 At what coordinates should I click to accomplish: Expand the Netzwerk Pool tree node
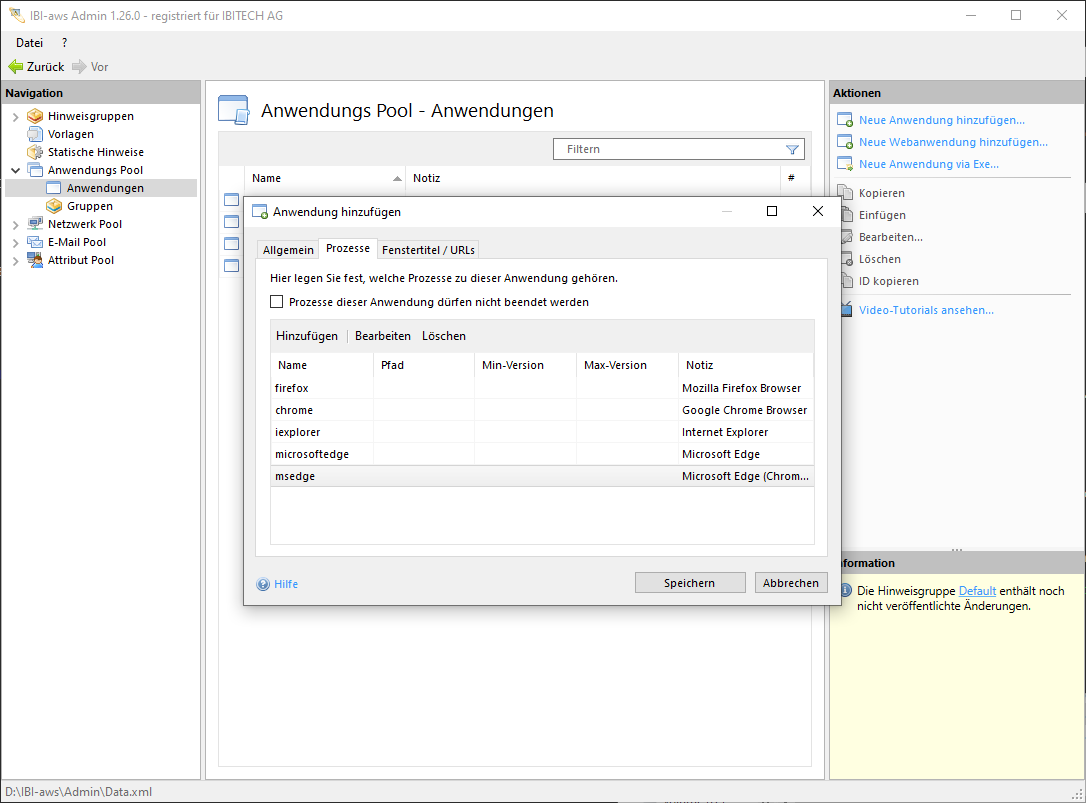coord(16,225)
